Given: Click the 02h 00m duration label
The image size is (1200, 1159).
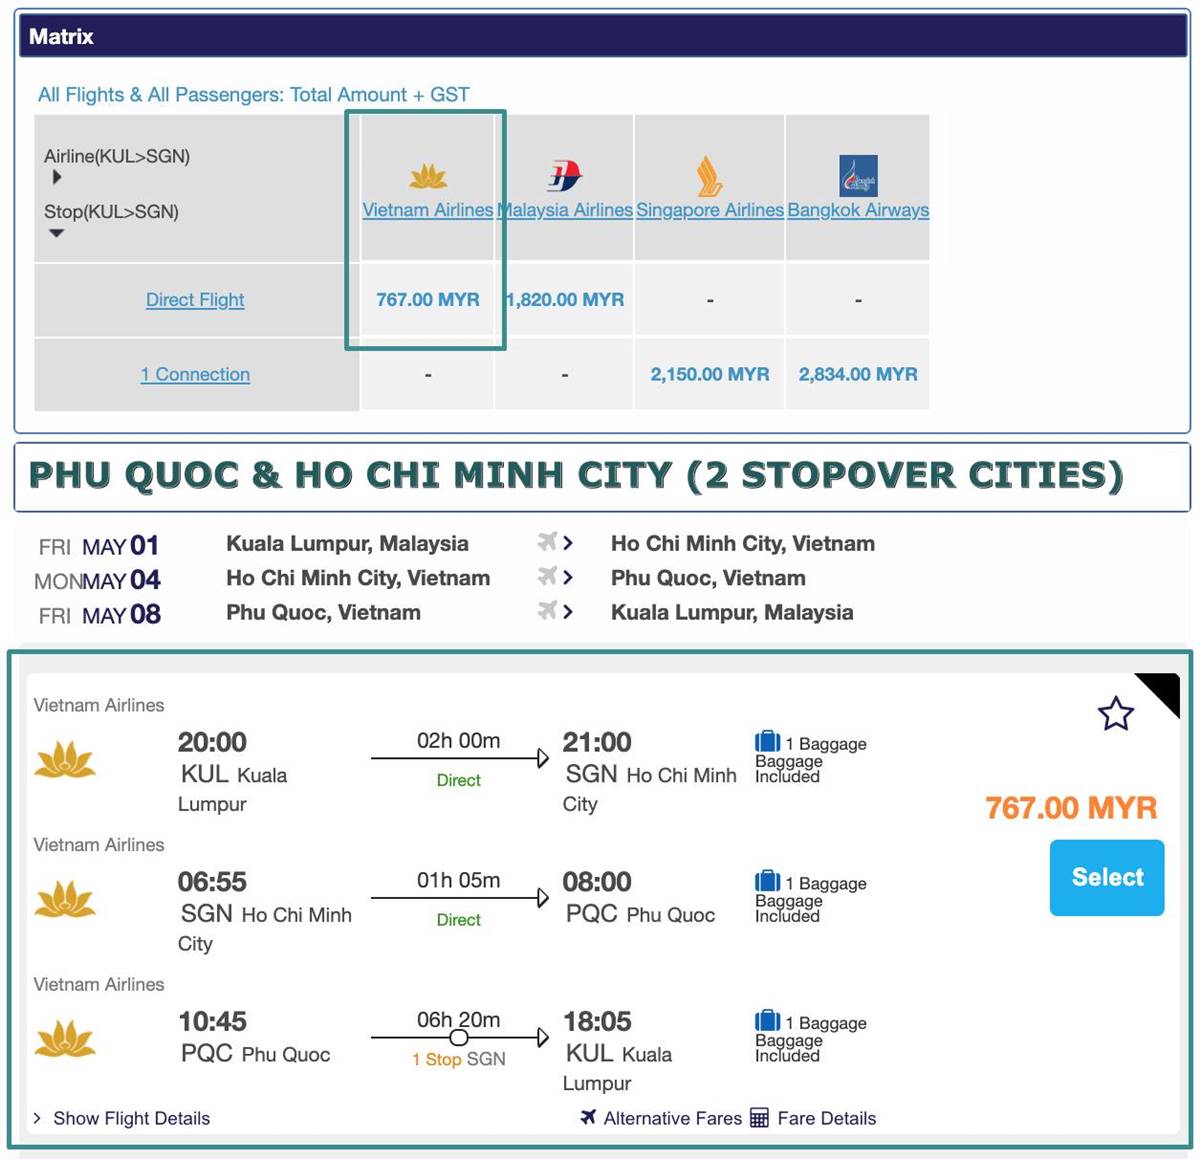Looking at the screenshot, I should tap(459, 741).
